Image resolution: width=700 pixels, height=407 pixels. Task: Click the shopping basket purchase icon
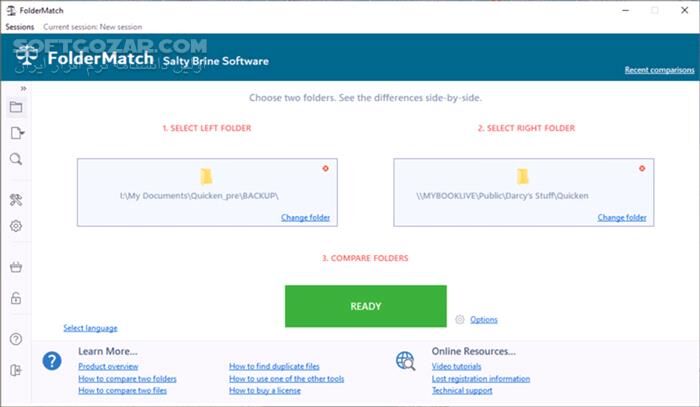[16, 267]
